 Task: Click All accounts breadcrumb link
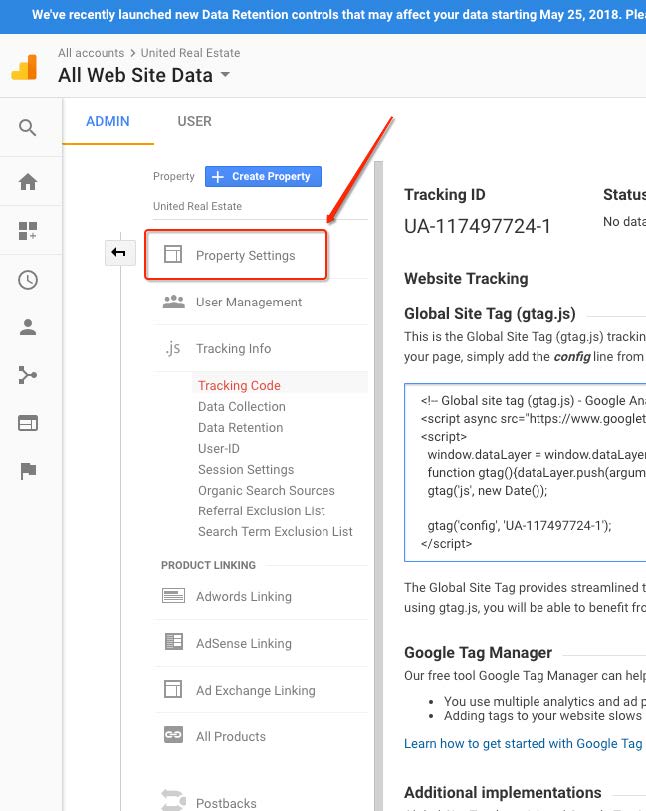pos(91,53)
